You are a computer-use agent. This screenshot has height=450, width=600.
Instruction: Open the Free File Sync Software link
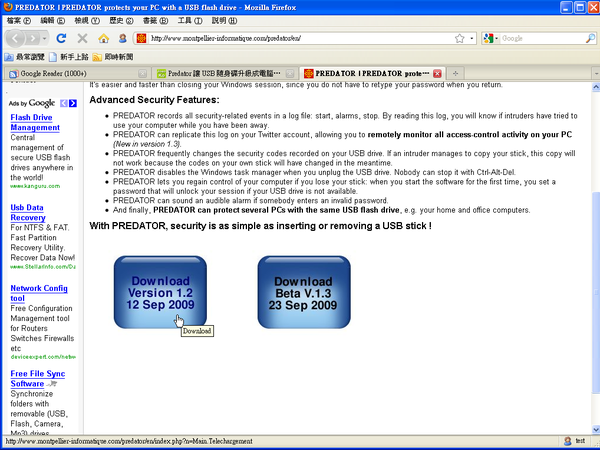pos(38,378)
